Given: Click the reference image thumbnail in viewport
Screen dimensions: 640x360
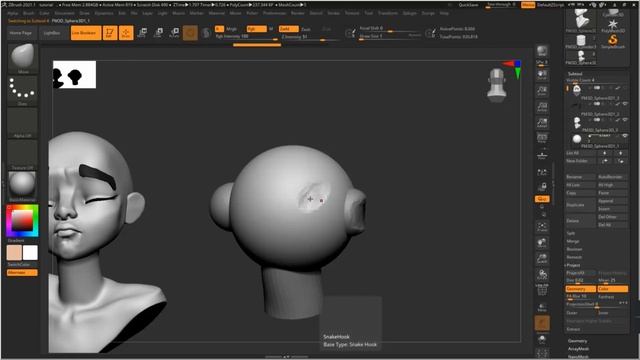Looking at the screenshot, I should tap(74, 75).
